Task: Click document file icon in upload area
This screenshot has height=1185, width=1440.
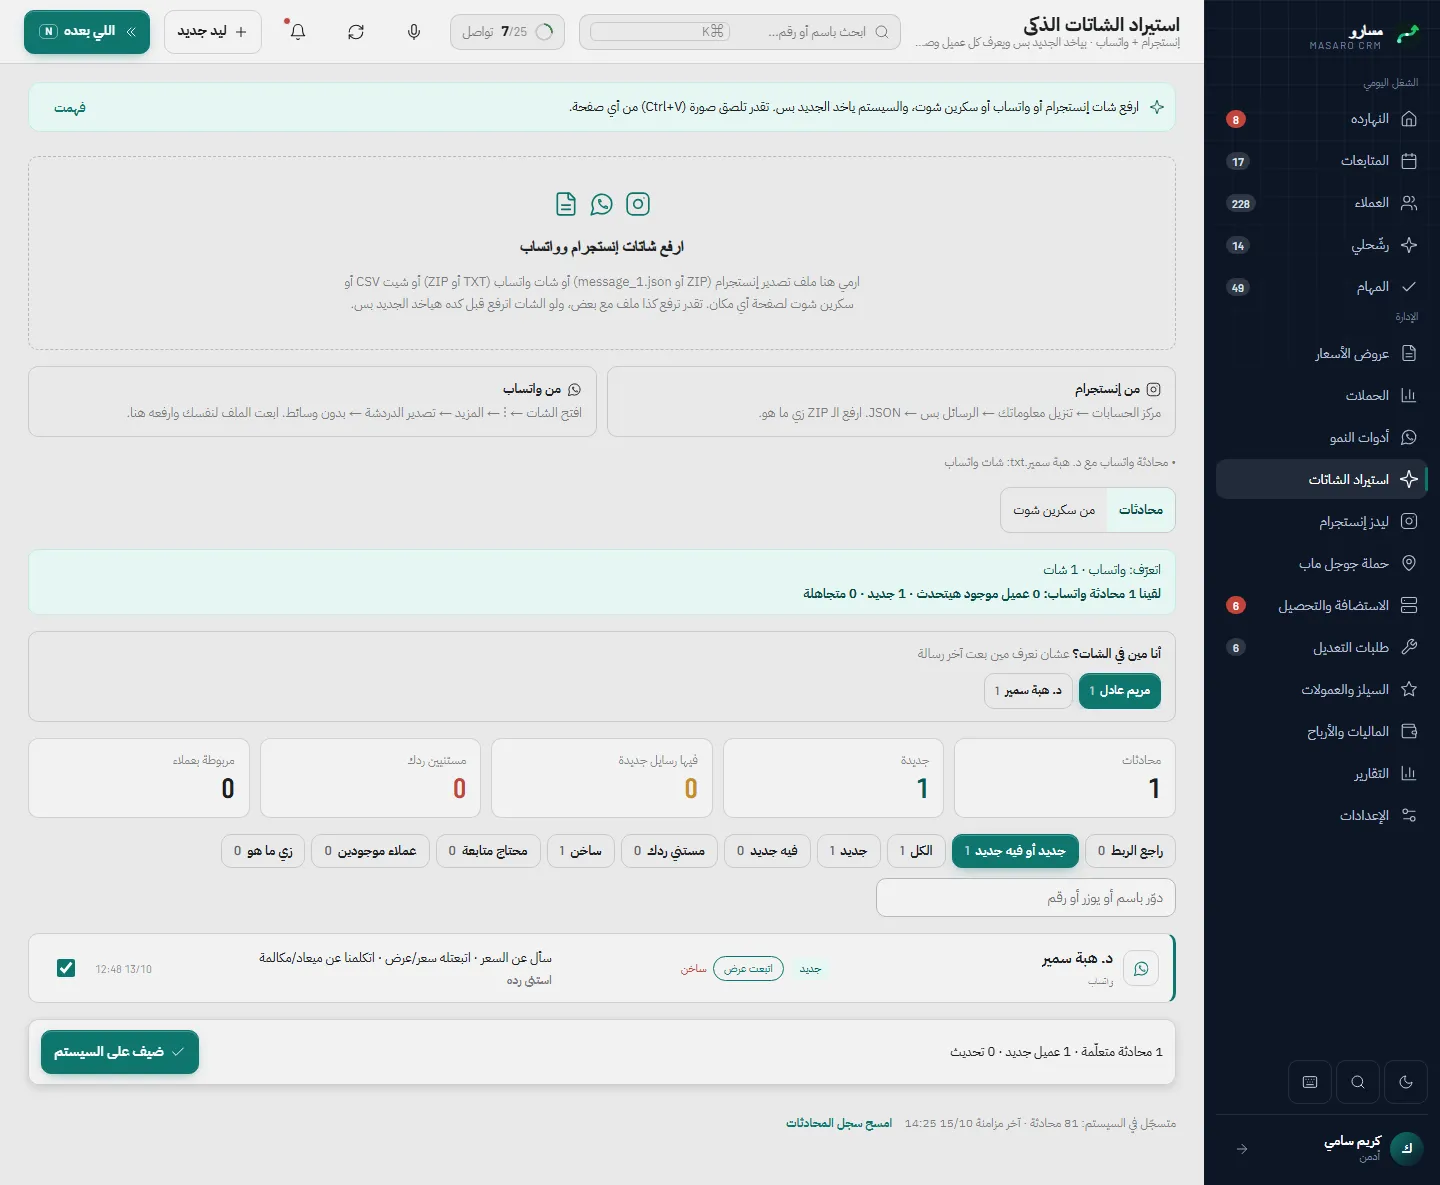Action: (x=566, y=204)
